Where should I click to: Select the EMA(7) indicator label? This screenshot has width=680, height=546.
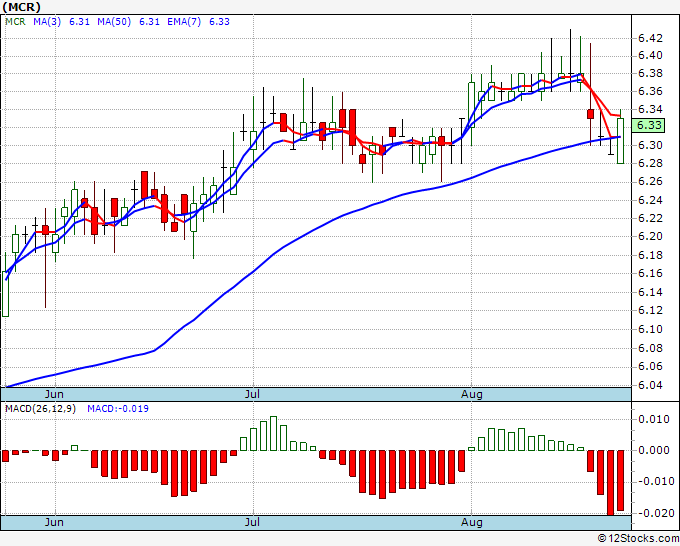pos(184,22)
